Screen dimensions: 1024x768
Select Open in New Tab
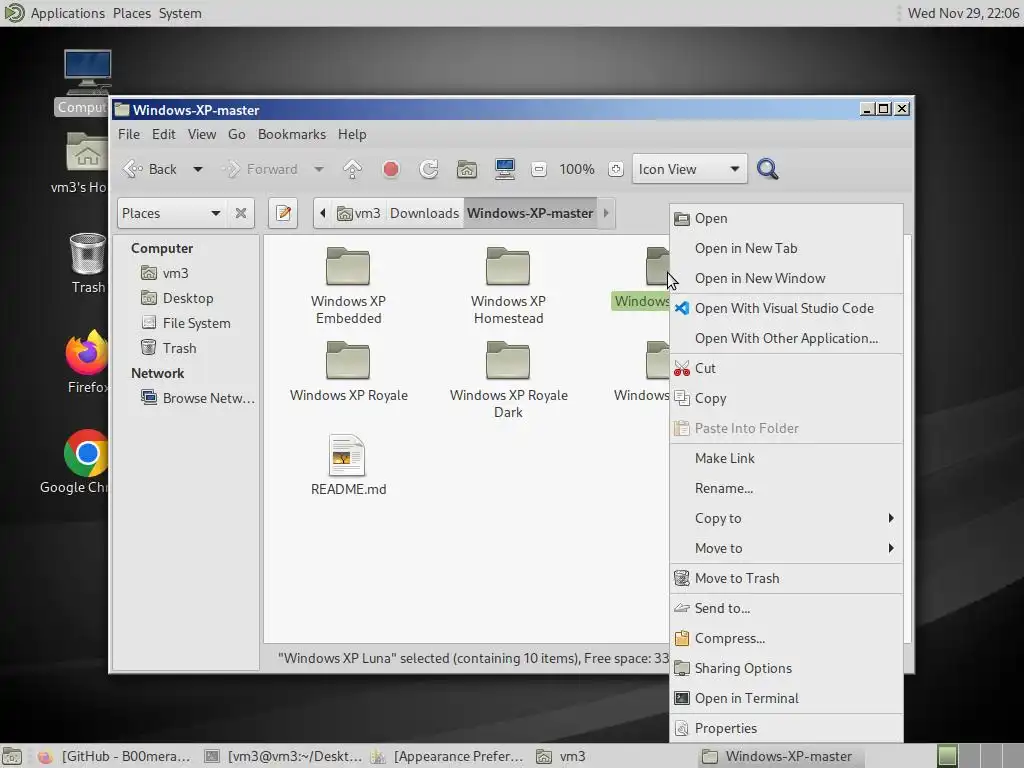pos(786,248)
